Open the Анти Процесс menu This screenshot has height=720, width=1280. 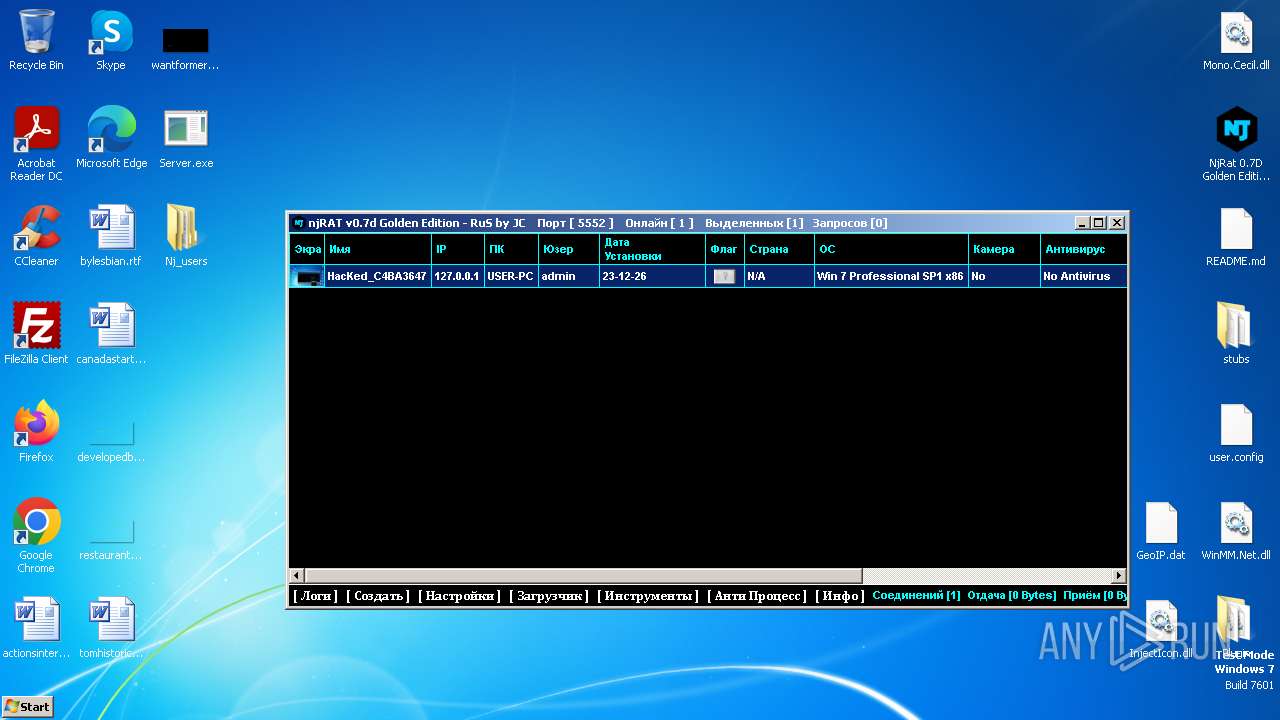(x=757, y=596)
